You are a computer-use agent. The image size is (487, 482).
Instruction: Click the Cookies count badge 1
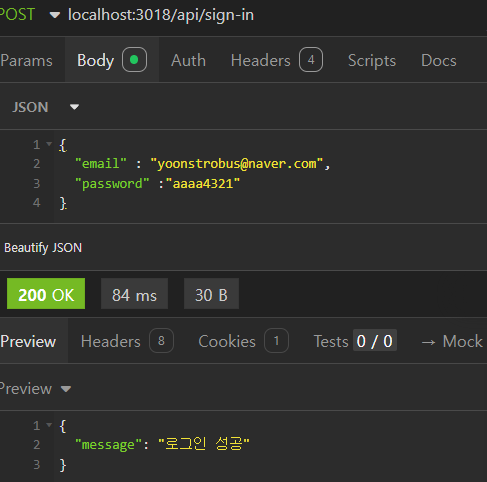[276, 341]
